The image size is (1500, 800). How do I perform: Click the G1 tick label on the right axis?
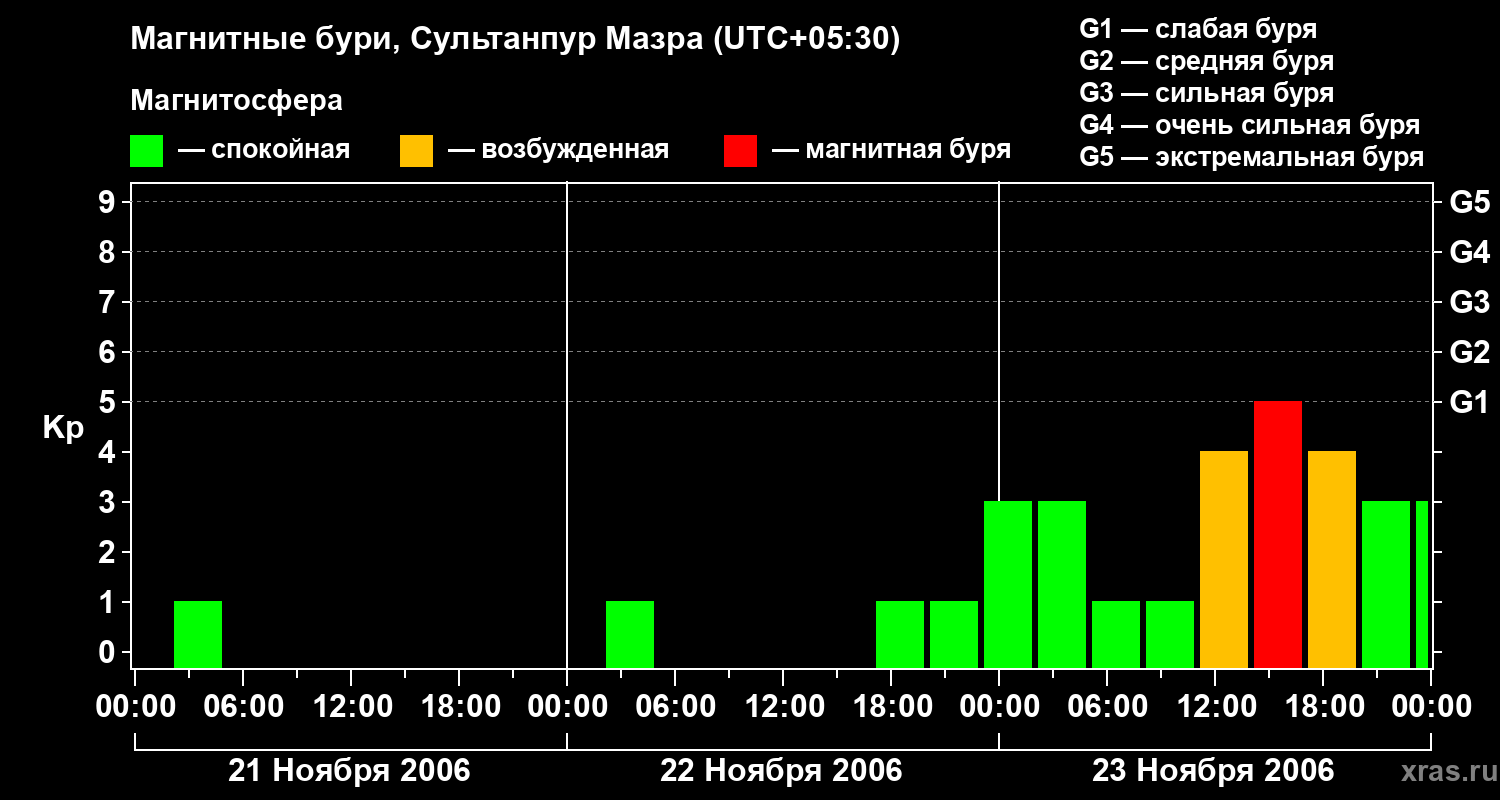[1470, 402]
